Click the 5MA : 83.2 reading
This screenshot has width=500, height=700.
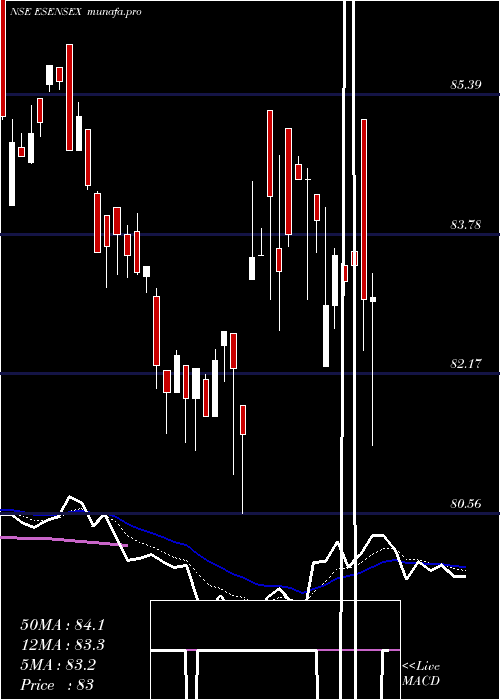click(x=58, y=665)
